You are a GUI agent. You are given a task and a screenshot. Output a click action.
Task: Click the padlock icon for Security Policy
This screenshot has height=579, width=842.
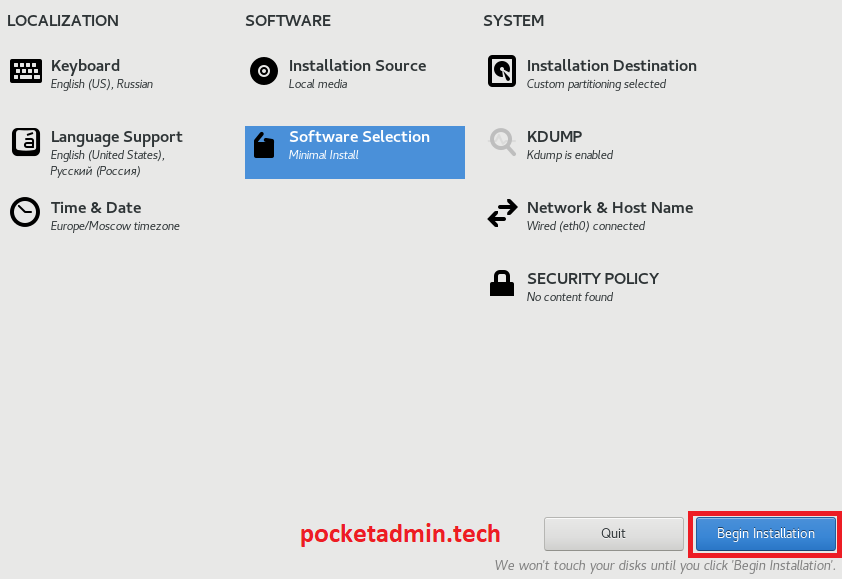(502, 284)
